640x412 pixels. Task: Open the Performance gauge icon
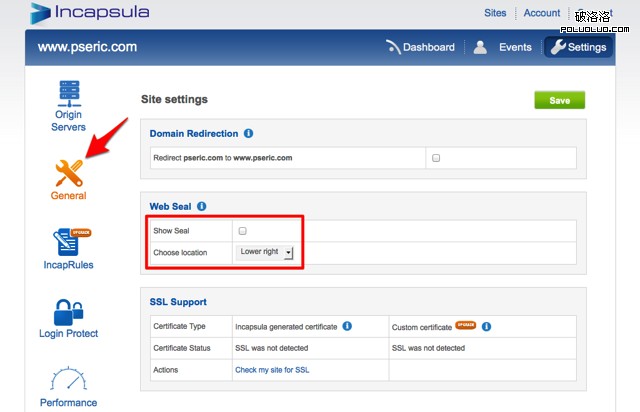(68, 380)
